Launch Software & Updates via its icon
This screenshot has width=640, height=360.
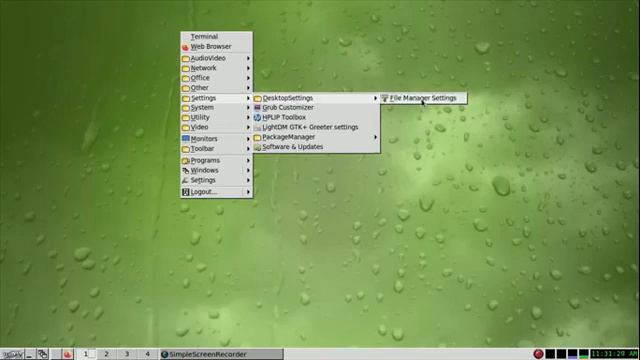pyautogui.click(x=257, y=147)
